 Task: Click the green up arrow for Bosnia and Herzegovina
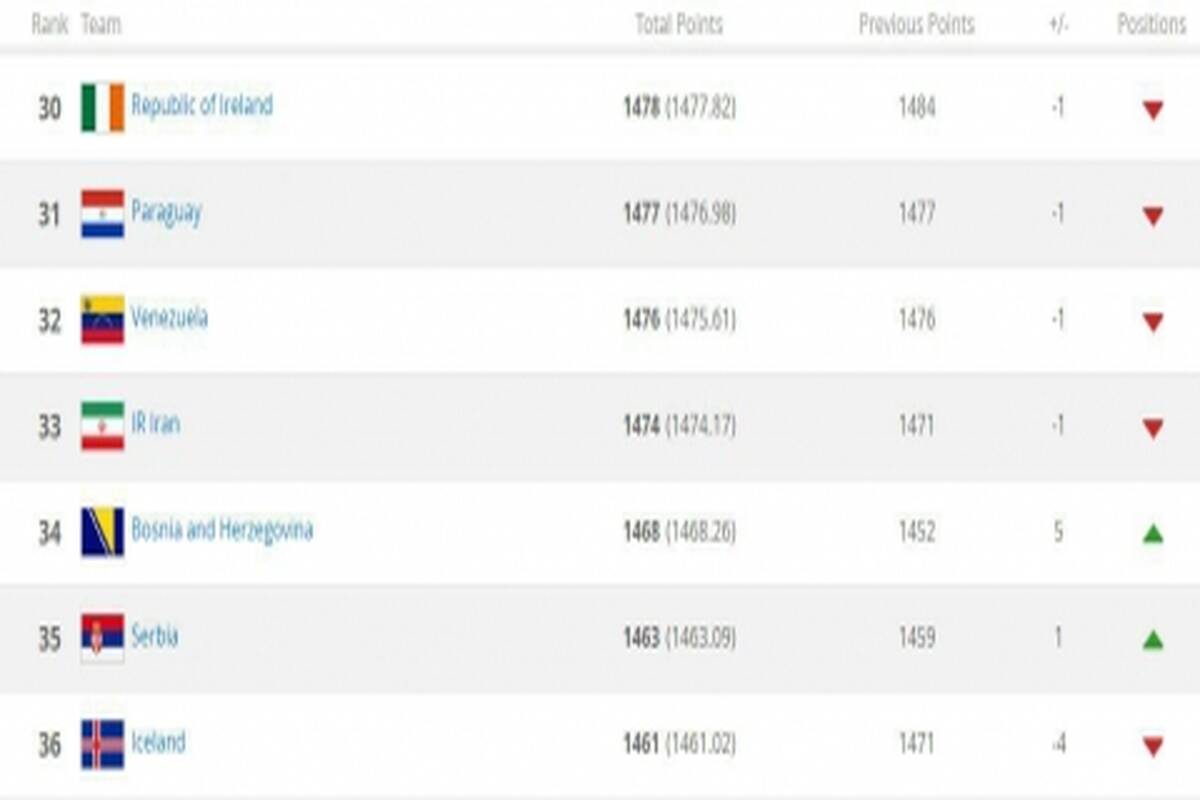(1153, 534)
